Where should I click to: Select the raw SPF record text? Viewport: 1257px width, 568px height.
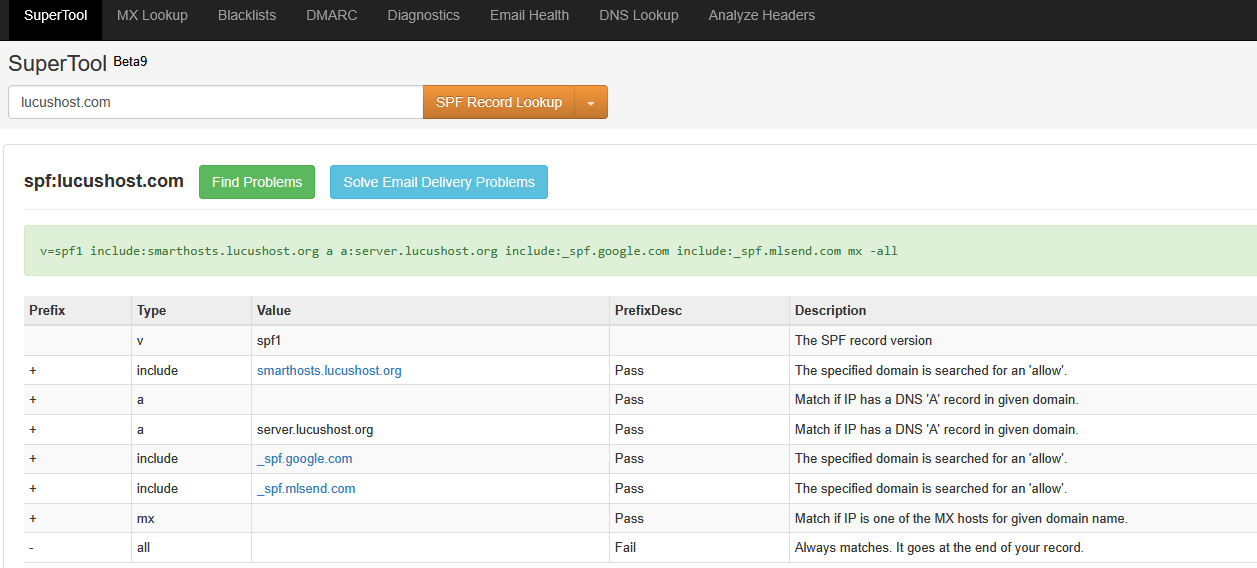tap(469, 251)
